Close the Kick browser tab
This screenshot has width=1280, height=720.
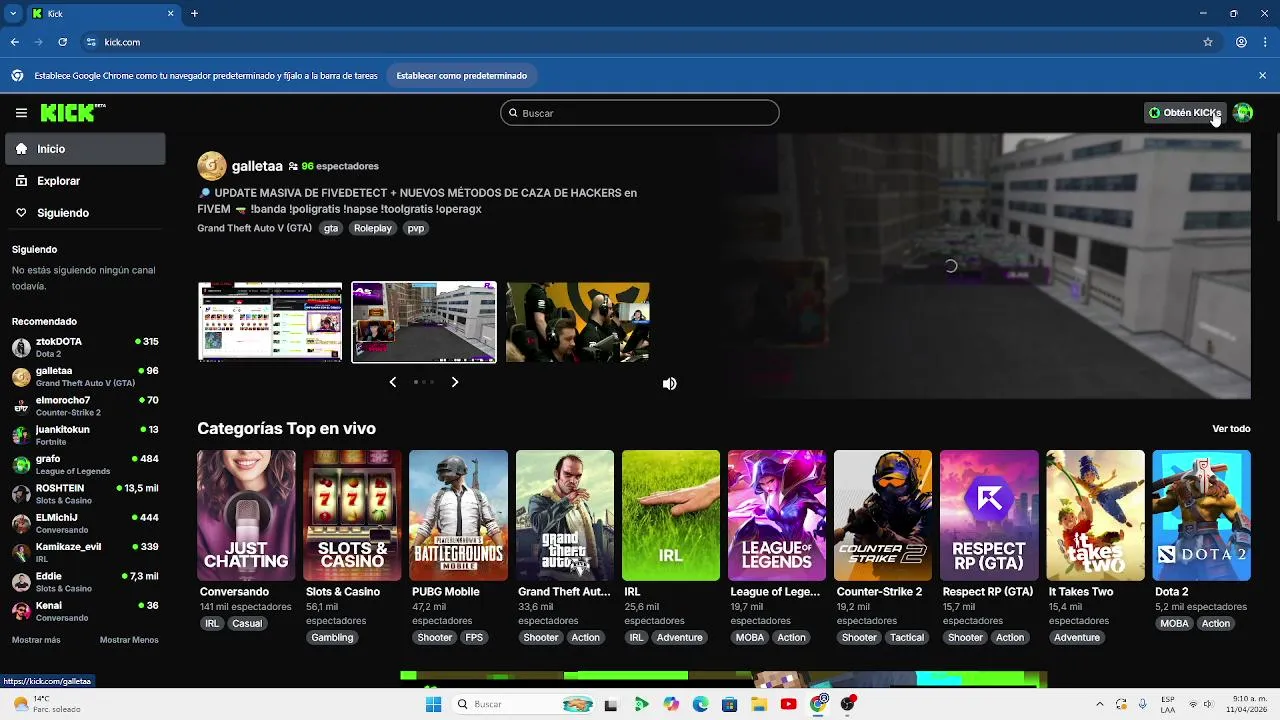(x=171, y=14)
